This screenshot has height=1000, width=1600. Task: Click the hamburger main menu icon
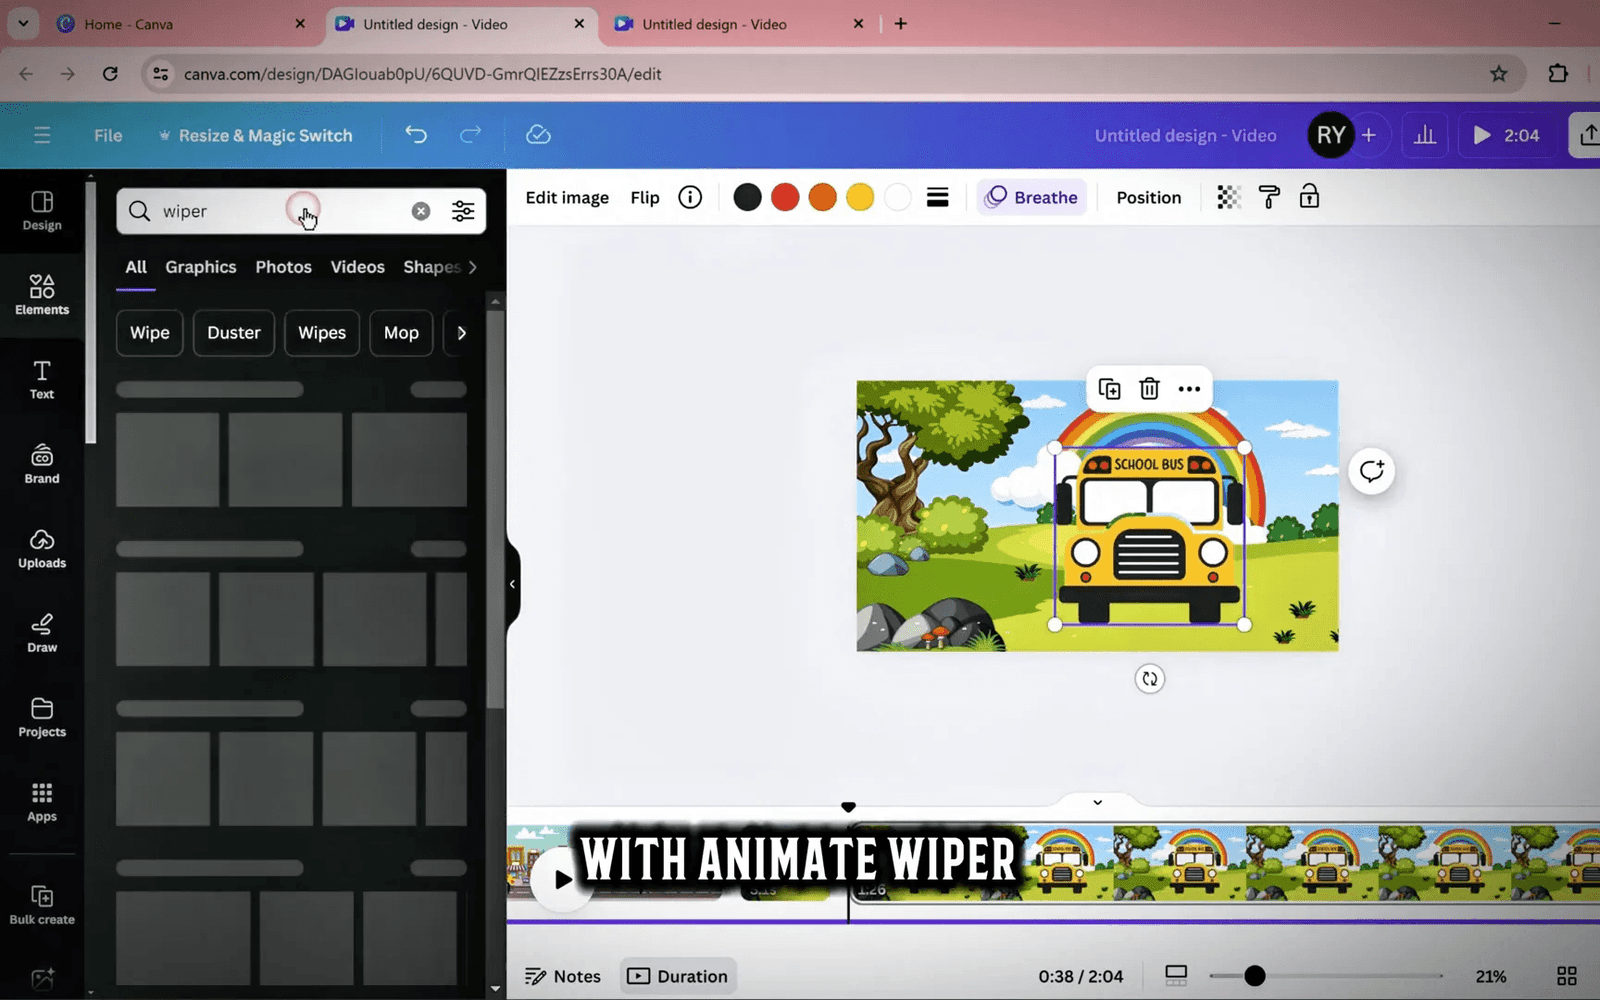[x=42, y=135]
